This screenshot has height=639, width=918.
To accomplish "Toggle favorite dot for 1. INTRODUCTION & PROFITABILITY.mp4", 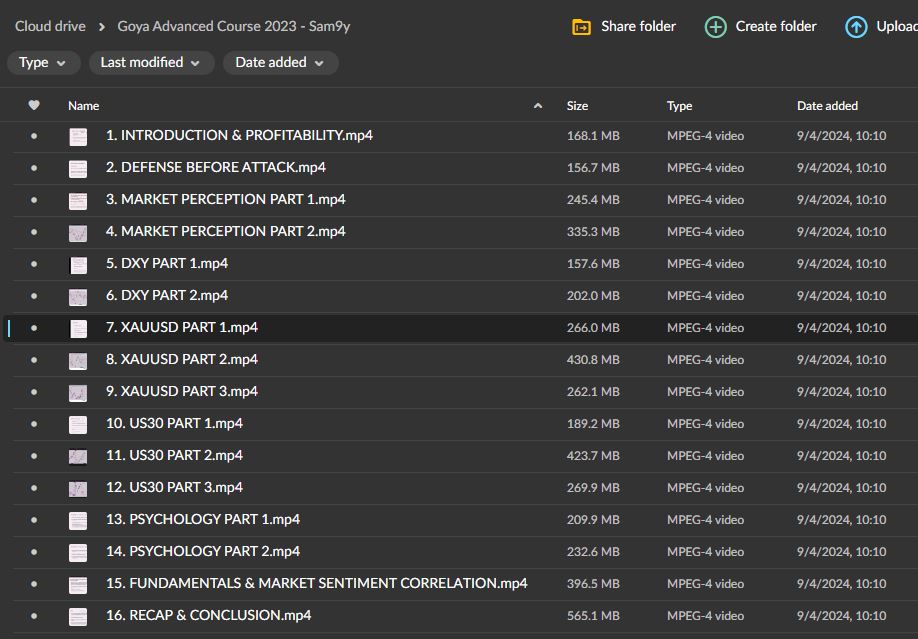I will pyautogui.click(x=34, y=136).
